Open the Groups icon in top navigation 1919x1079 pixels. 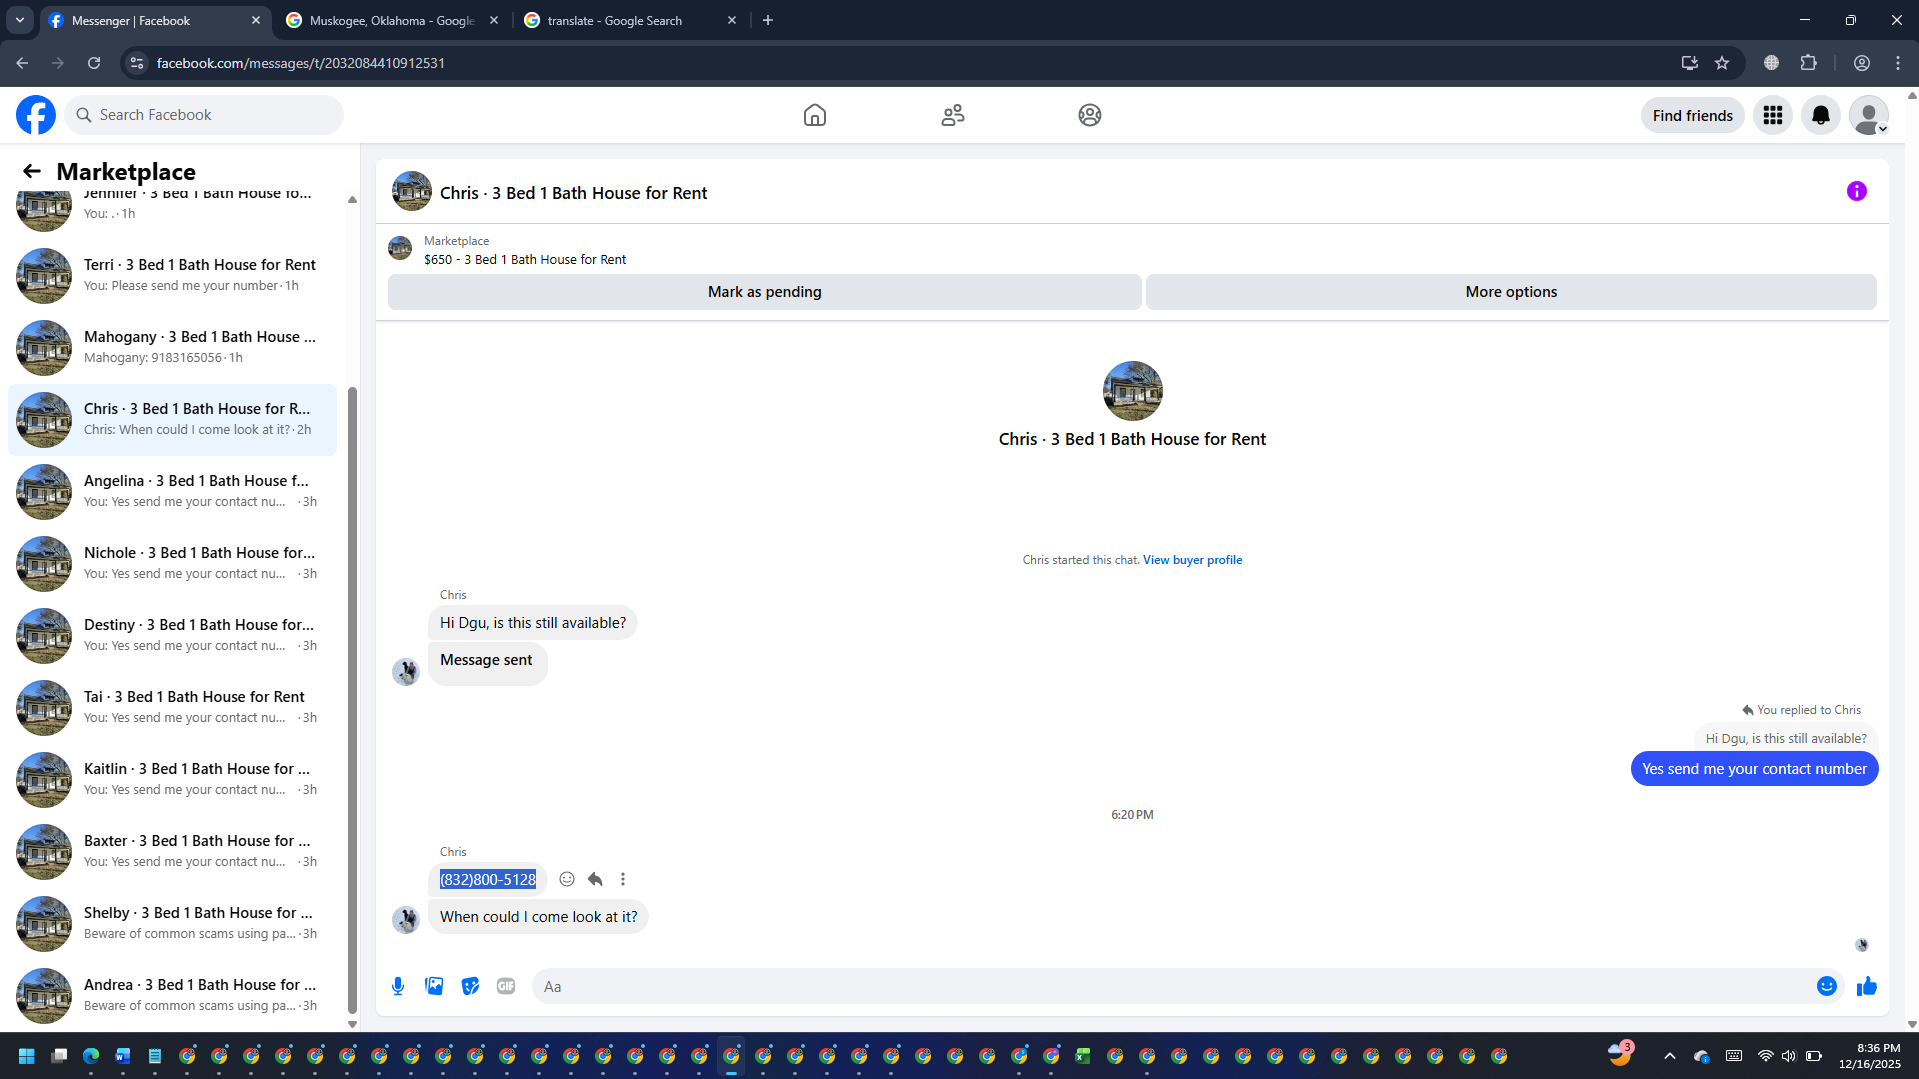click(x=1090, y=115)
